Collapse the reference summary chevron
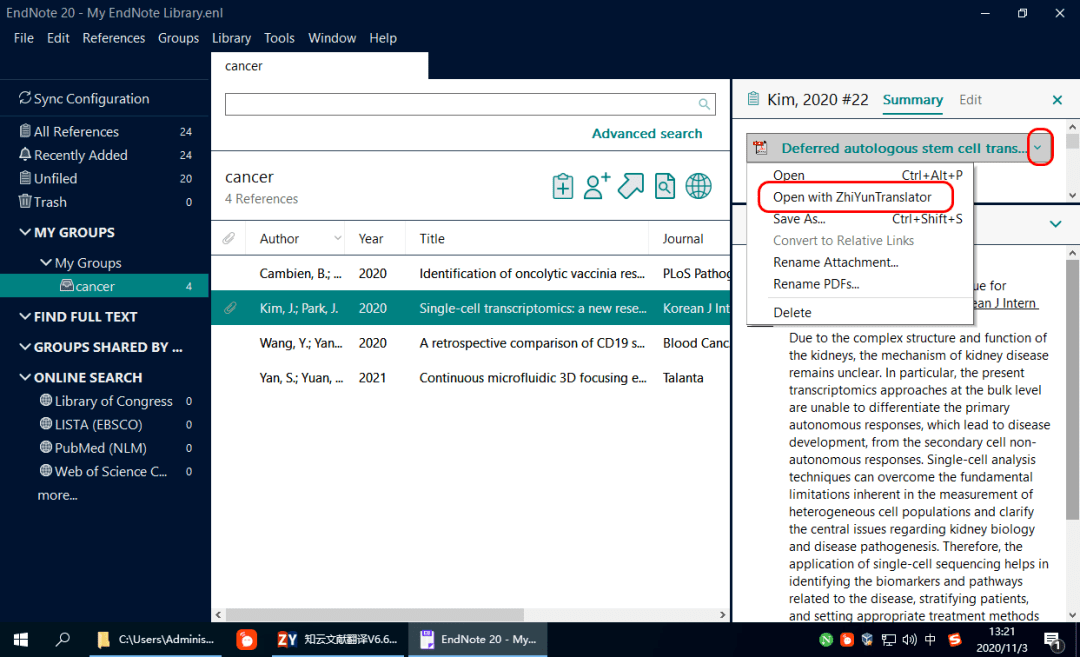1080x657 pixels. pyautogui.click(x=1055, y=224)
